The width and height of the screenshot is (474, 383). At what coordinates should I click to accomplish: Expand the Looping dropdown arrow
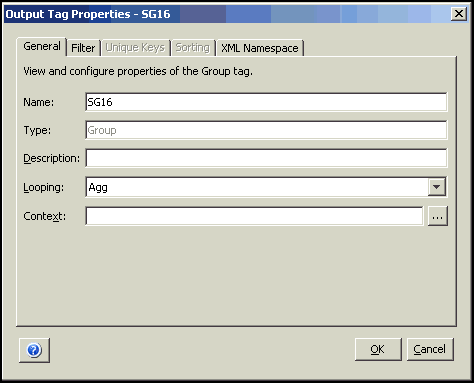tap(437, 187)
